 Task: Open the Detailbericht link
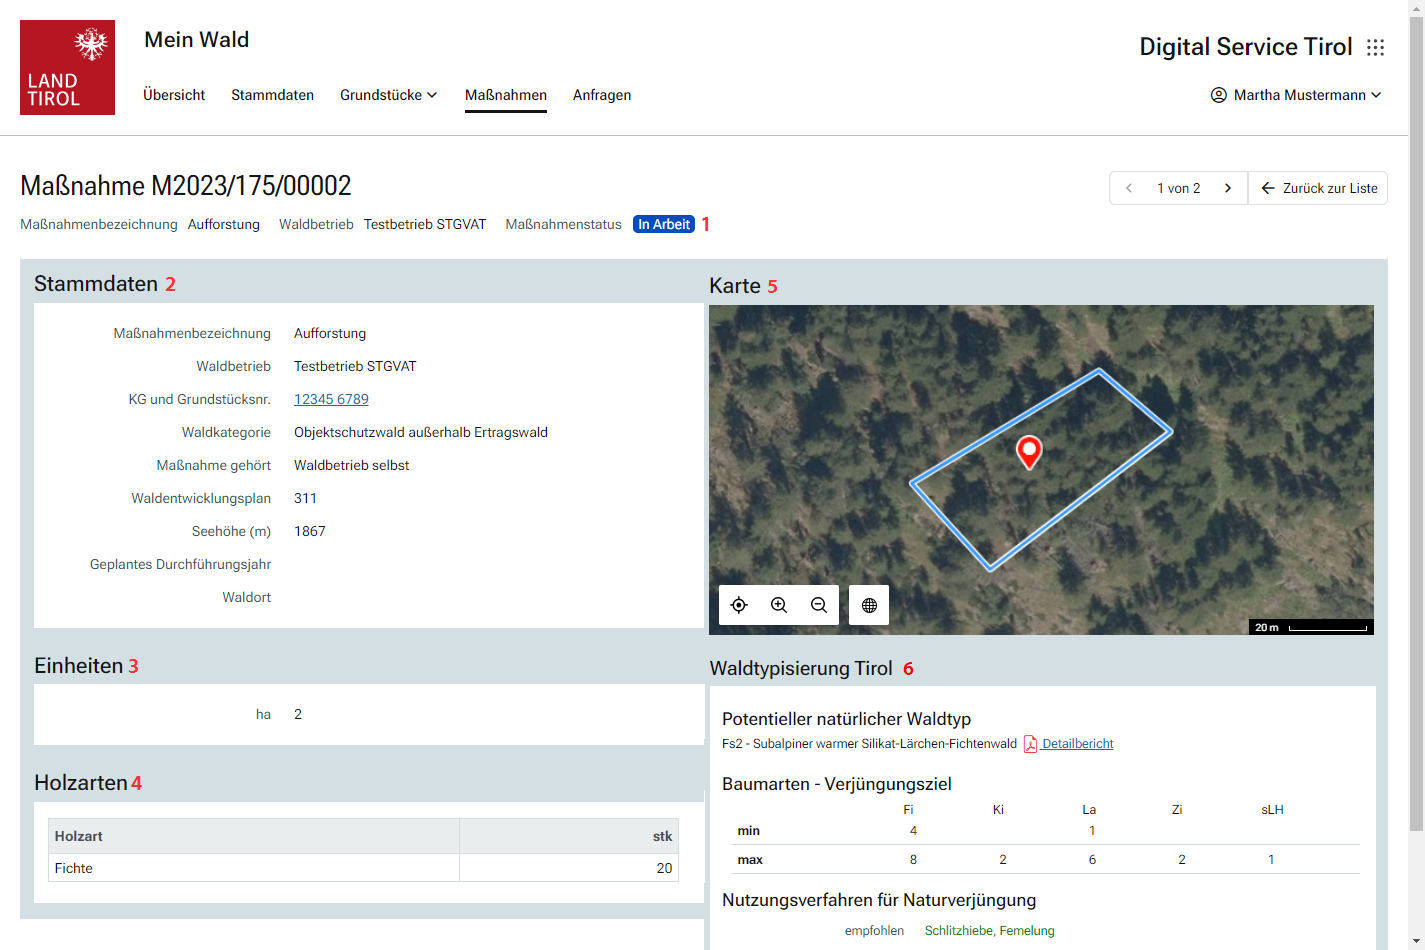[x=1077, y=744]
